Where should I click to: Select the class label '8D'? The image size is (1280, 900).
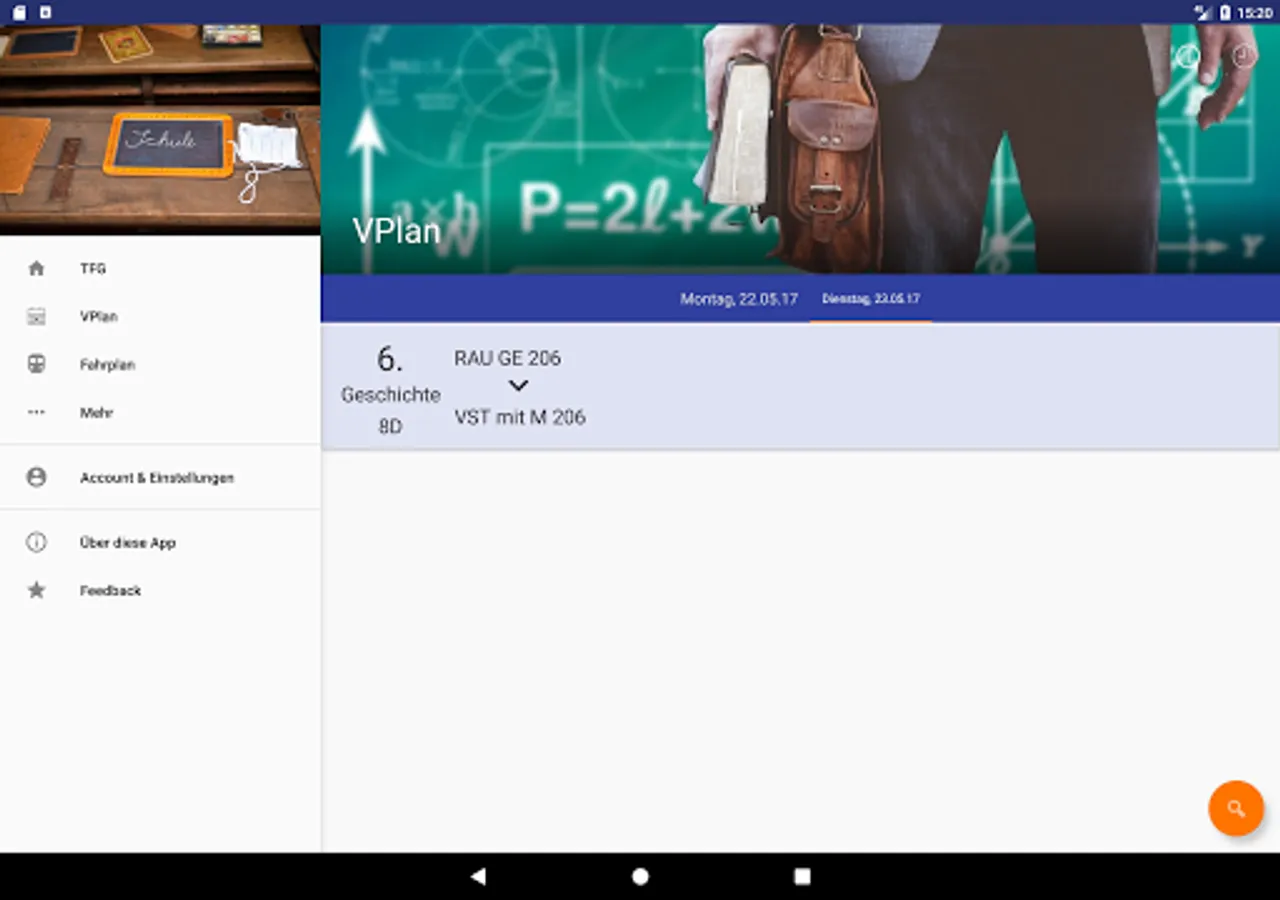pos(390,427)
